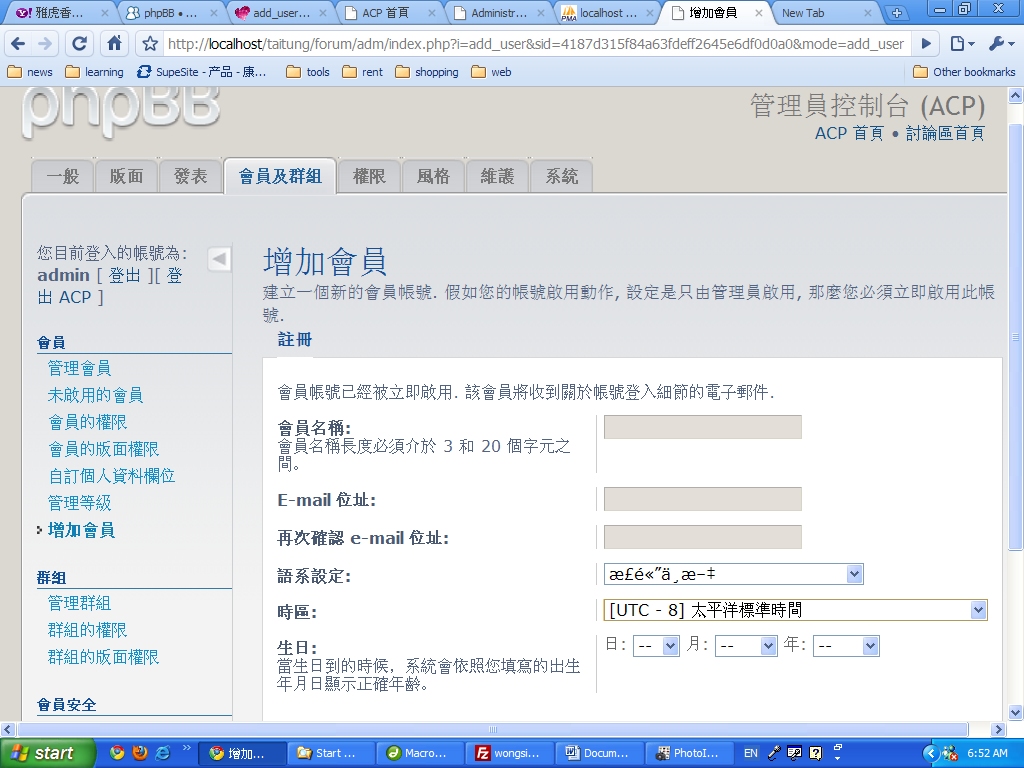Switch to the 維護 ACP tab
The image size is (1024, 768).
497,176
